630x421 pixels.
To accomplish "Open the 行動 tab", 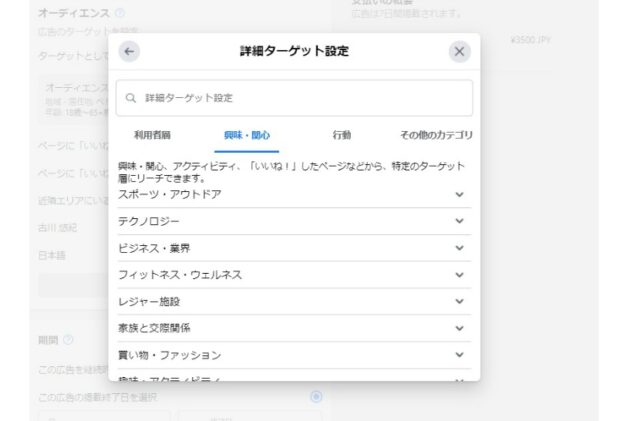I will click(x=342, y=135).
